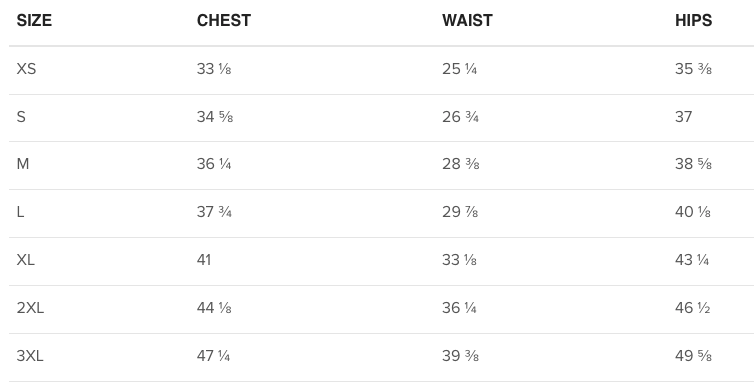Click hips value 46 ½ for 2XL
Viewport: 754px width, 382px height.
(692, 307)
